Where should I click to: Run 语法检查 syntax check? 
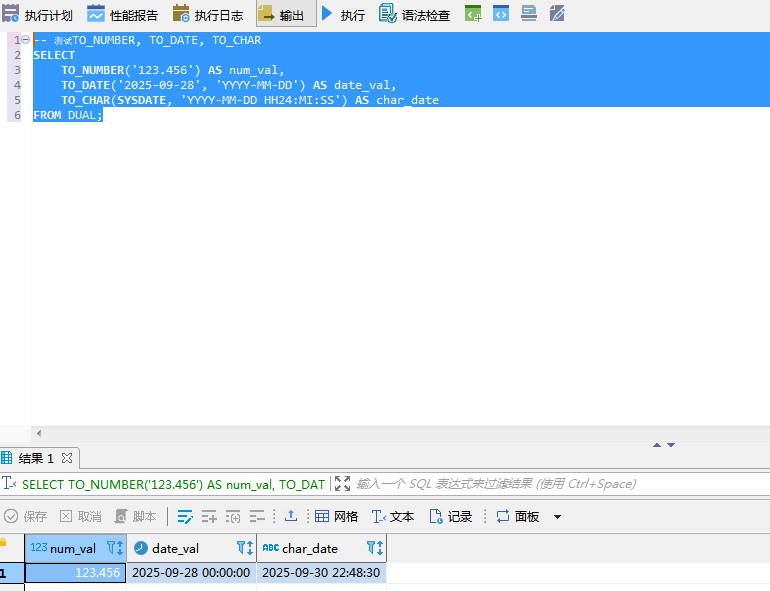pos(414,15)
